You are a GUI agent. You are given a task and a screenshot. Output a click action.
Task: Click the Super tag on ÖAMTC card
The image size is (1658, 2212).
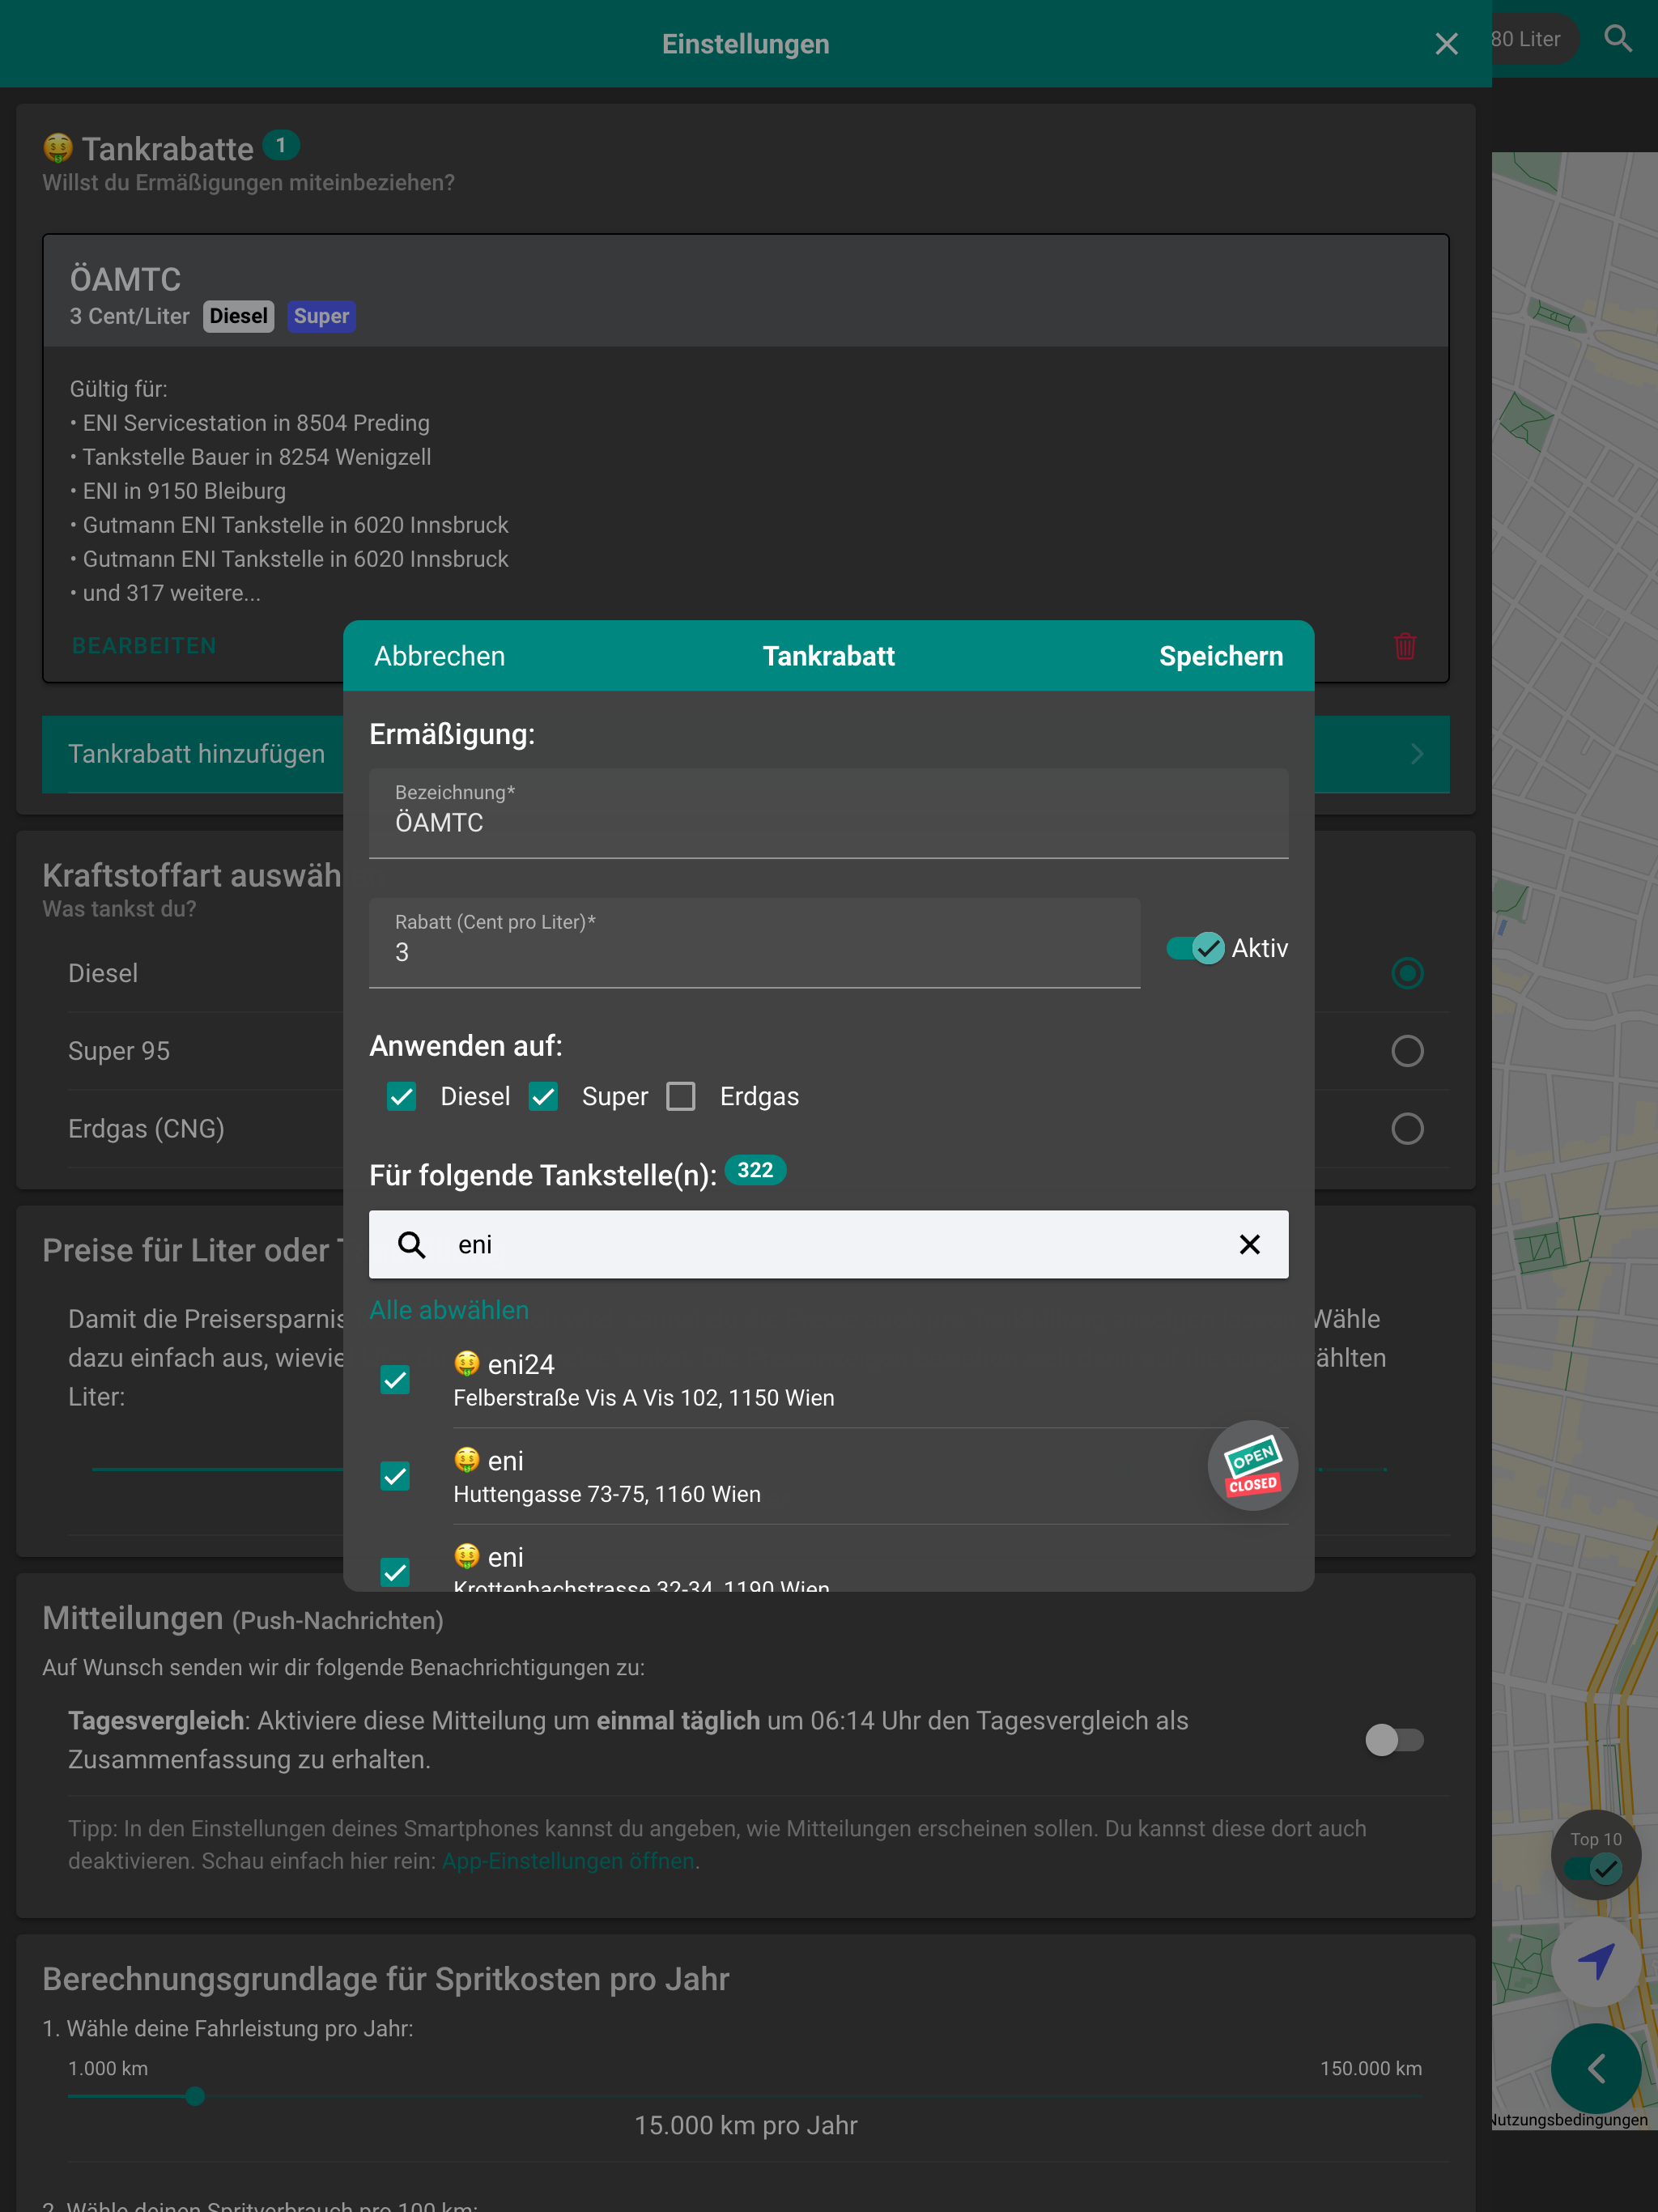click(321, 316)
